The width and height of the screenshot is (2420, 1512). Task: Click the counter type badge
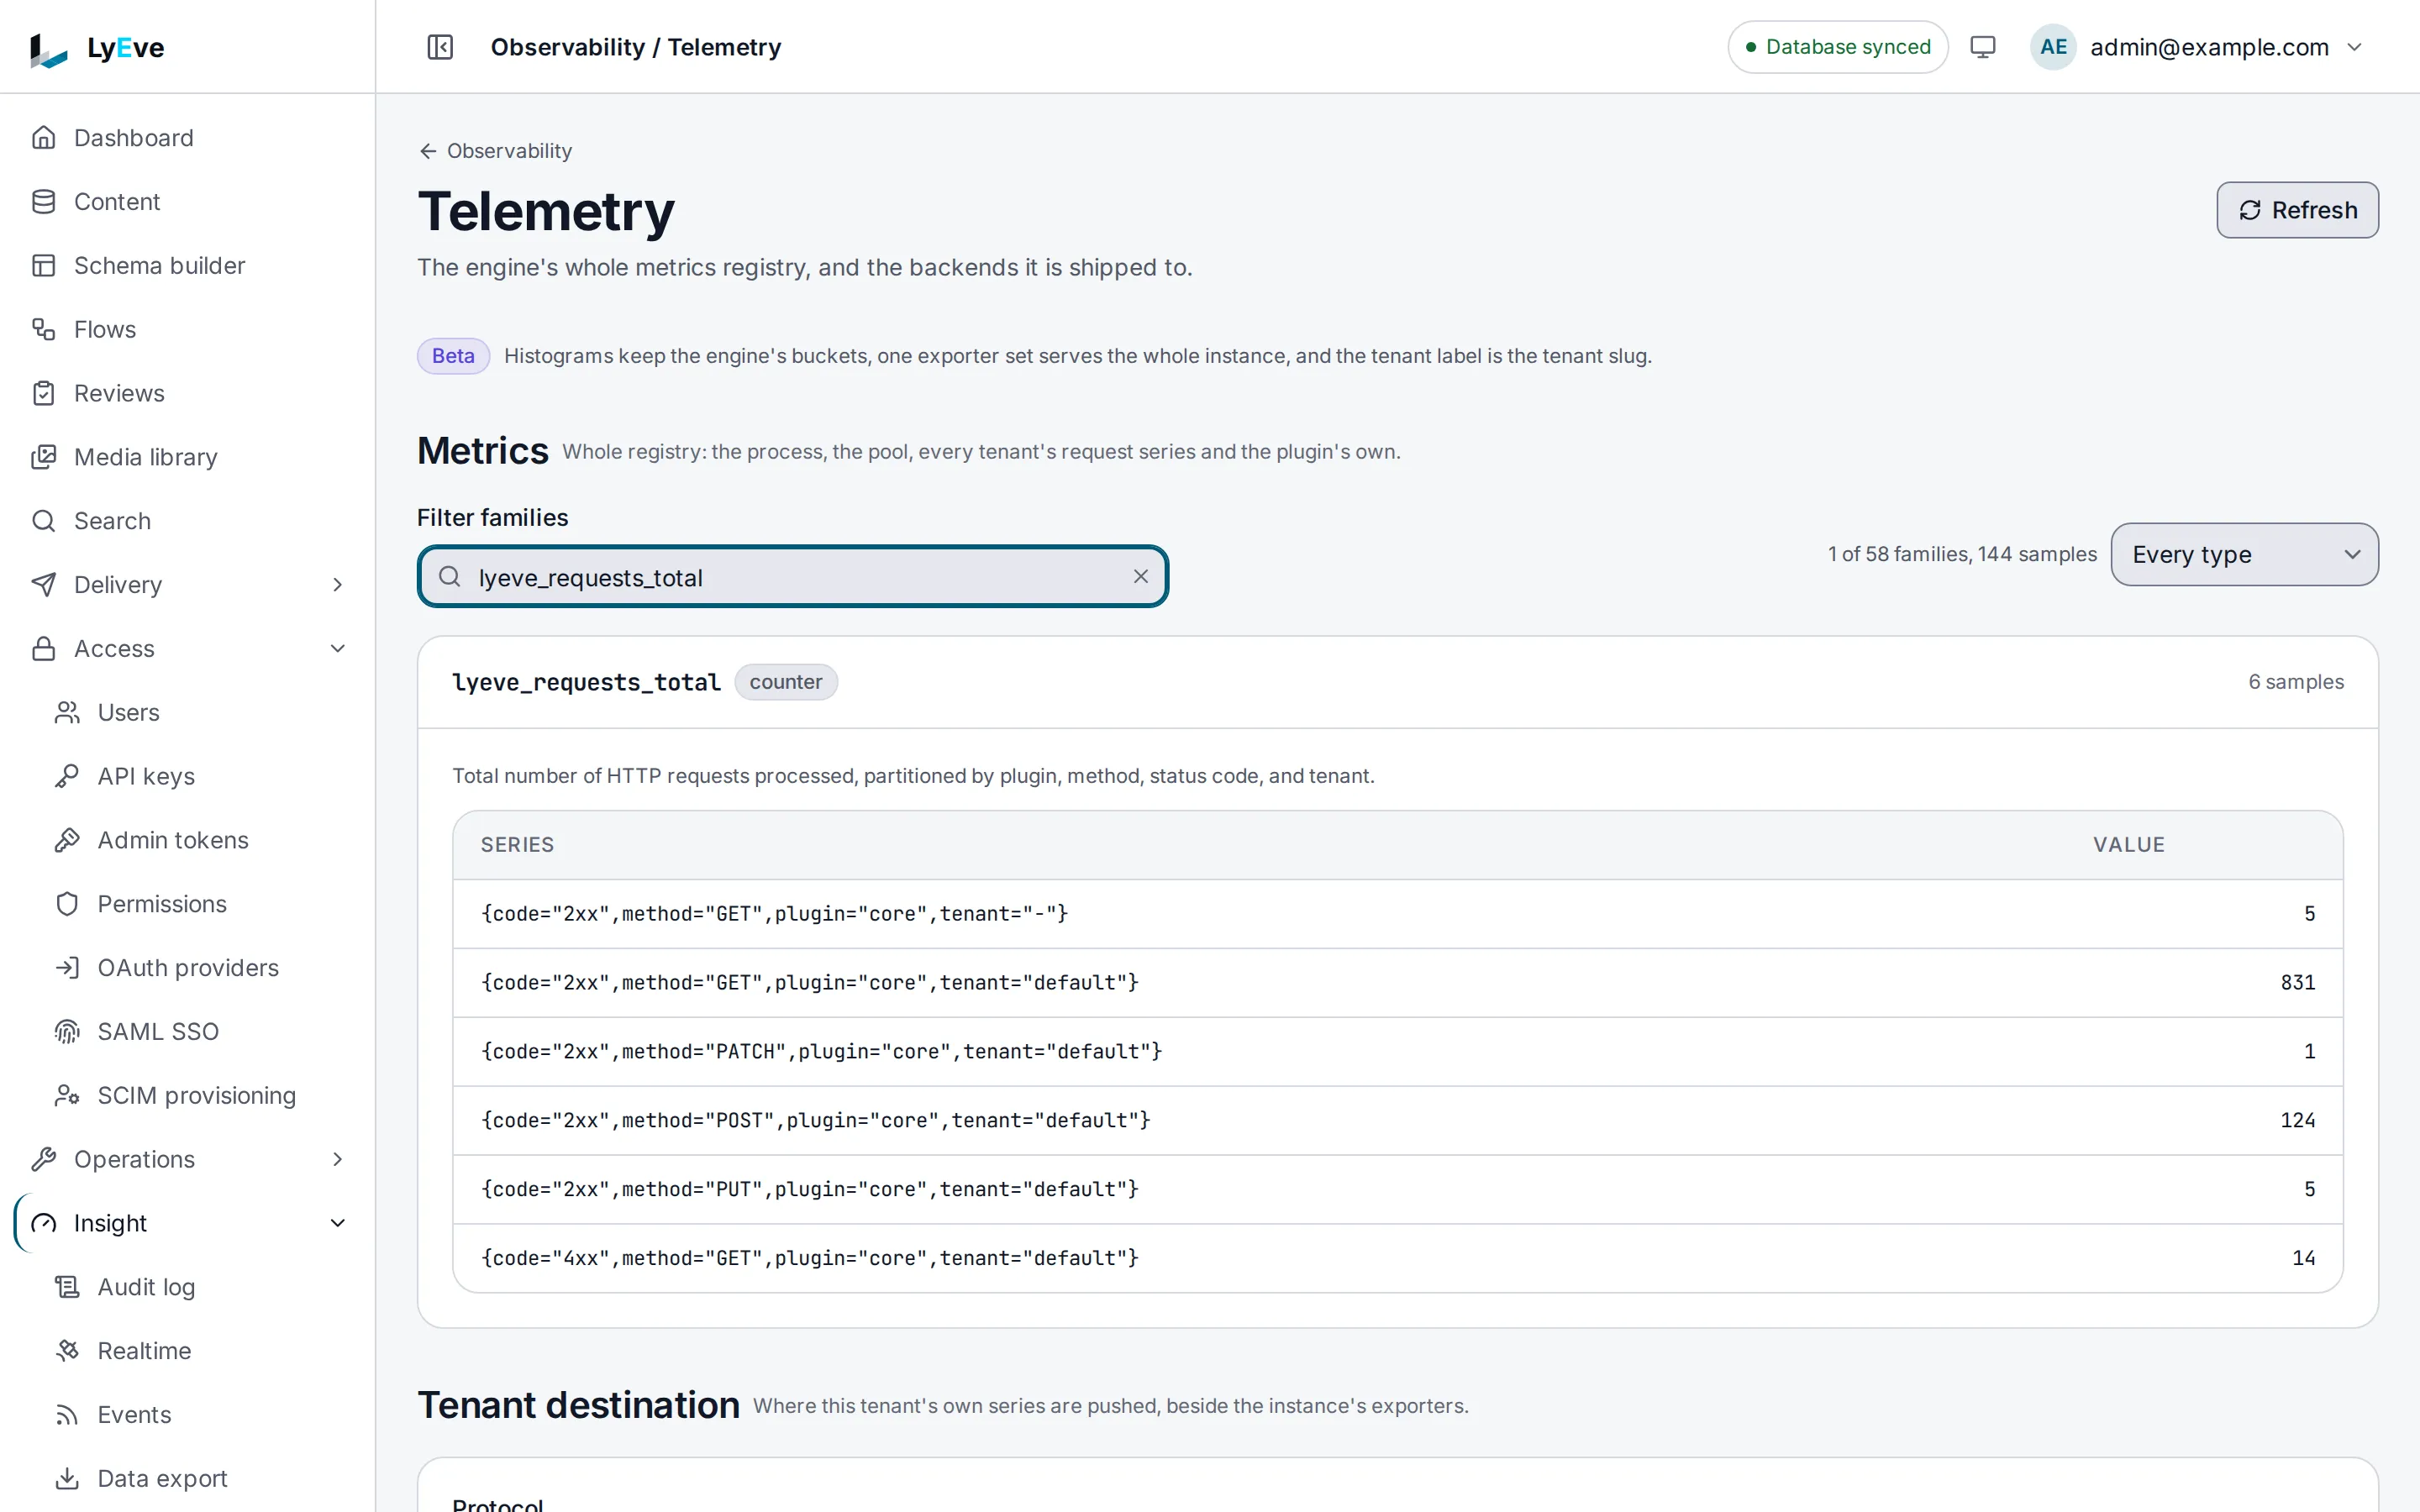coord(785,682)
